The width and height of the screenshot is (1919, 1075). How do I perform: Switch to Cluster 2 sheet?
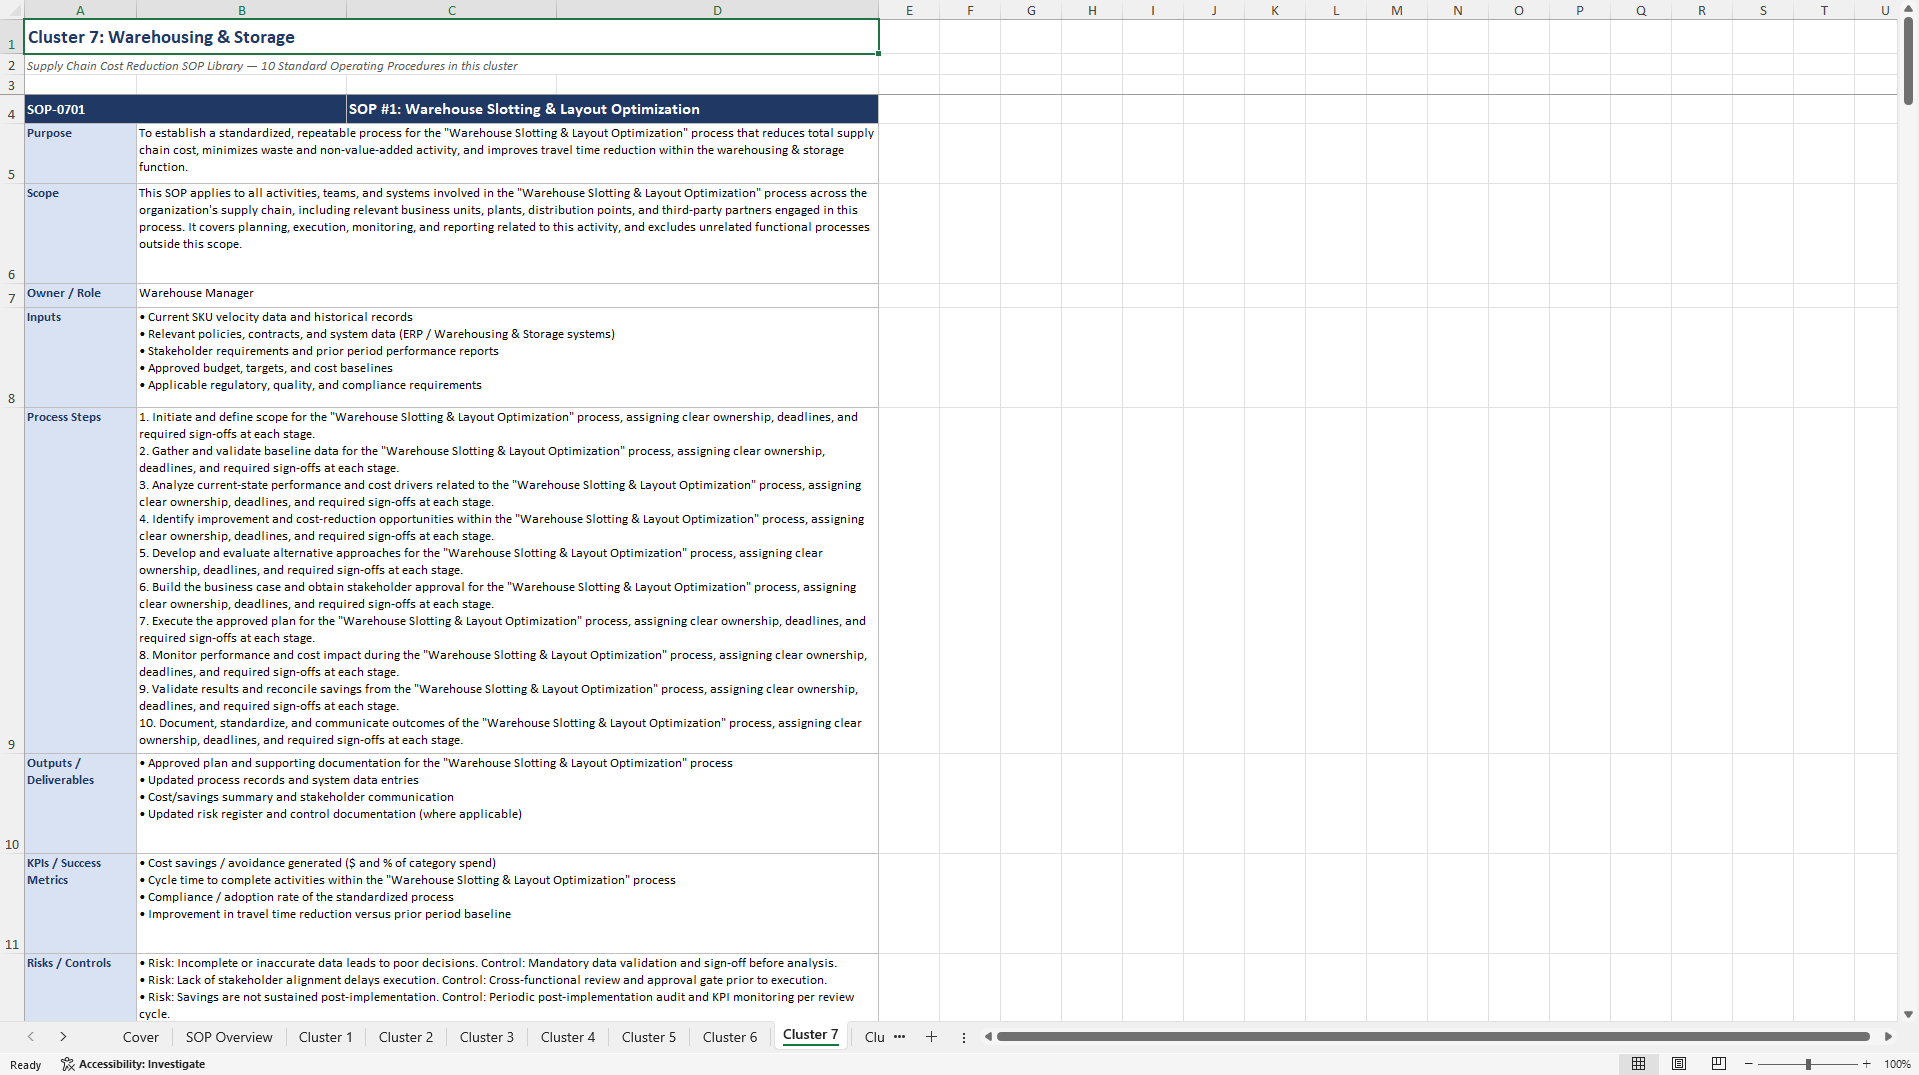point(406,1037)
